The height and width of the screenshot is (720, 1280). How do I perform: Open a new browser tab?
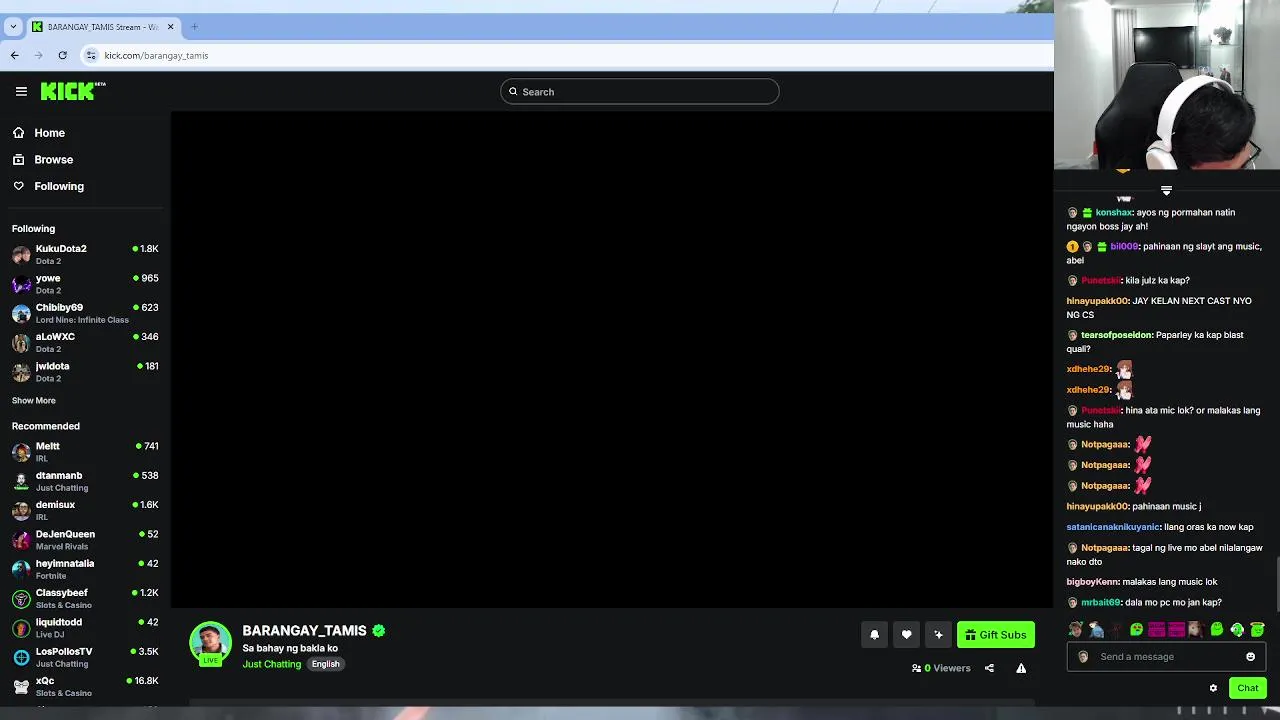click(194, 27)
